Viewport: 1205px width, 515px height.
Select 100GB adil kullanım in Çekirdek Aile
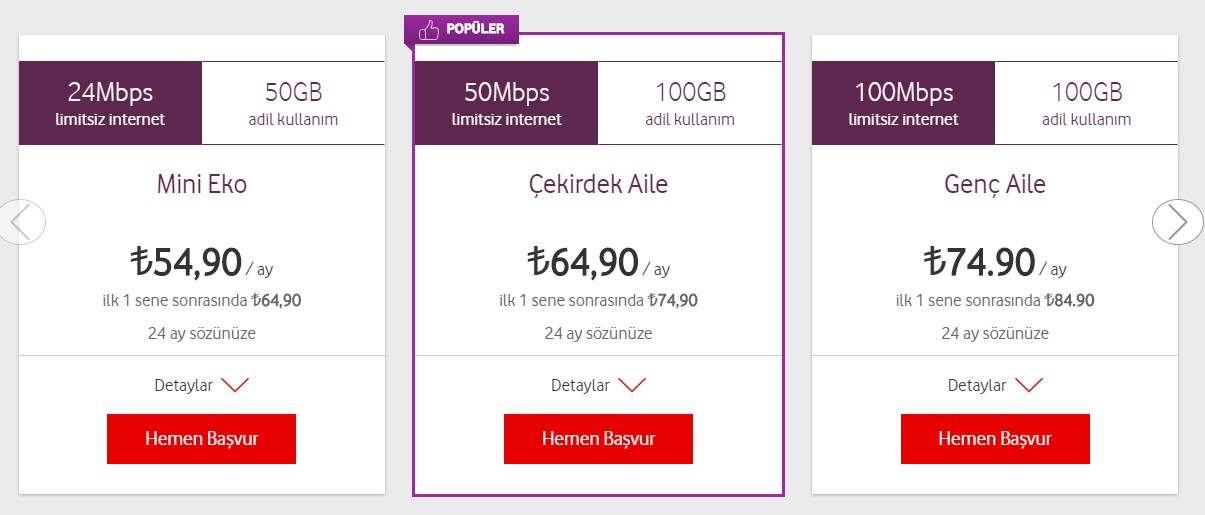(x=690, y=103)
